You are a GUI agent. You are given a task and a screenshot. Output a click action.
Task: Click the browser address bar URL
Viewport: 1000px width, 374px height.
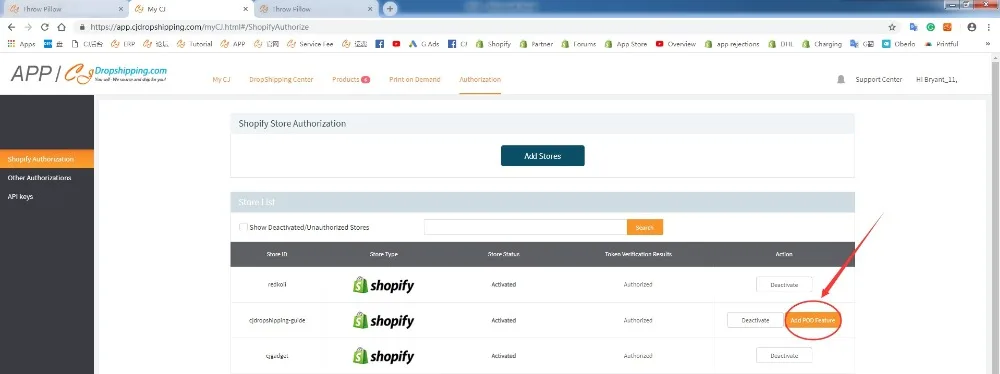[200, 27]
